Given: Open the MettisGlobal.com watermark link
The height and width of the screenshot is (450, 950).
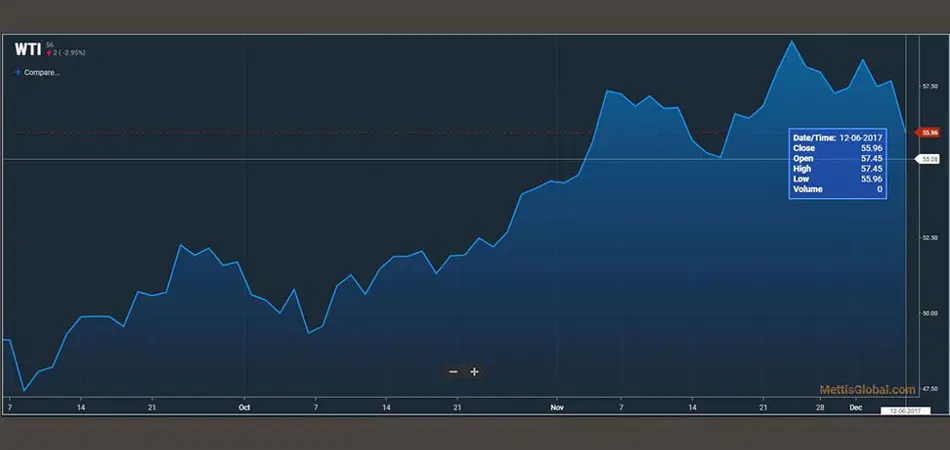Looking at the screenshot, I should click(867, 390).
